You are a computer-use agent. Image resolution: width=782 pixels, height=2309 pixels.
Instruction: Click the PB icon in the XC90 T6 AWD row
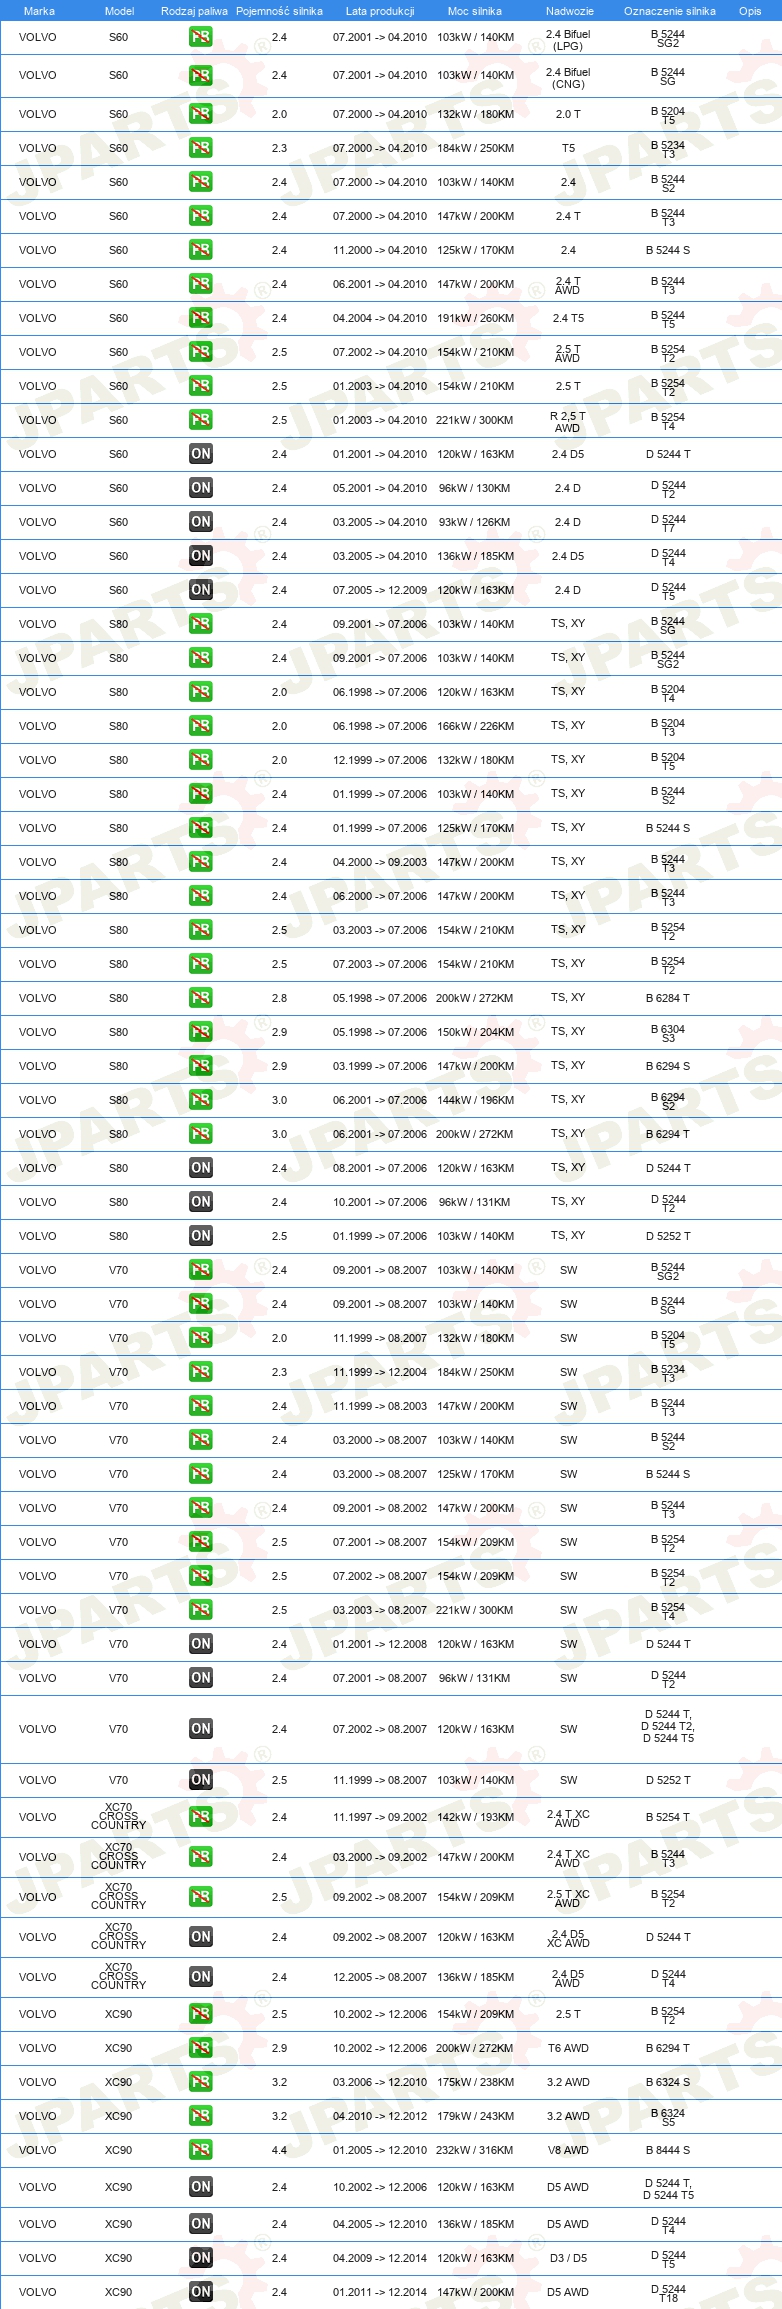click(200, 2048)
